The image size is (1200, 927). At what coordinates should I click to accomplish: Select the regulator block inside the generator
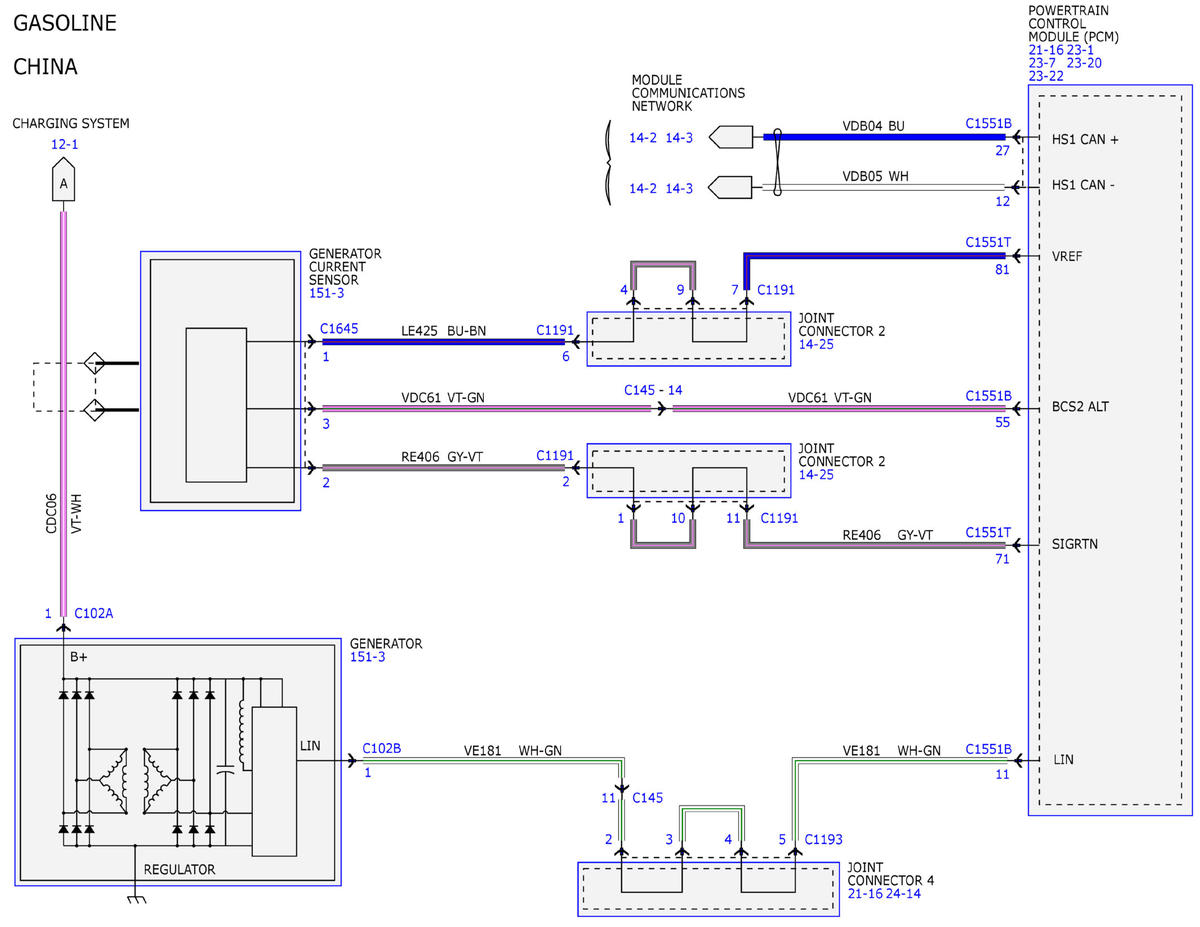click(x=274, y=781)
